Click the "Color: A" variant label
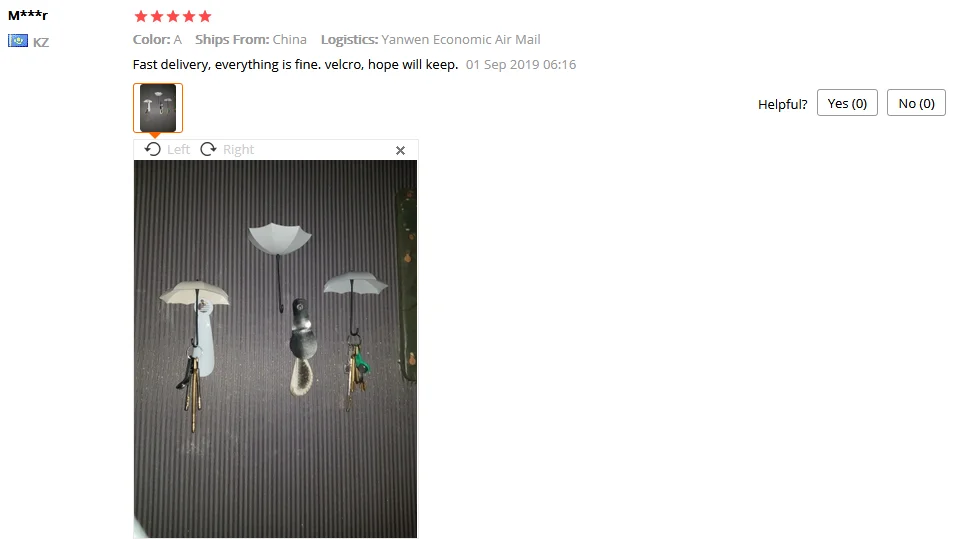The image size is (953, 539). (x=157, y=39)
